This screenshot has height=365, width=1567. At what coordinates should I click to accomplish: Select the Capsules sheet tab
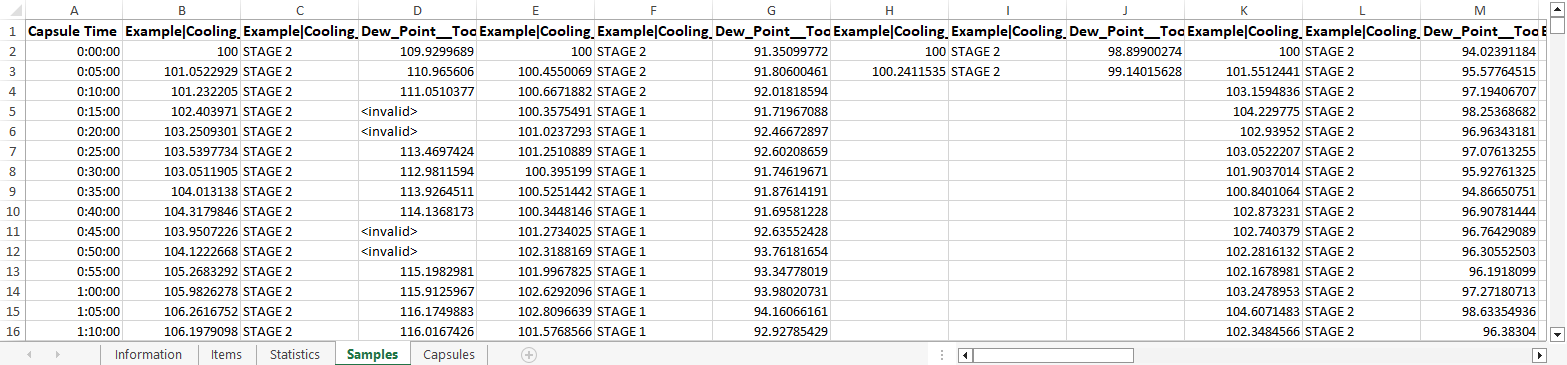449,354
